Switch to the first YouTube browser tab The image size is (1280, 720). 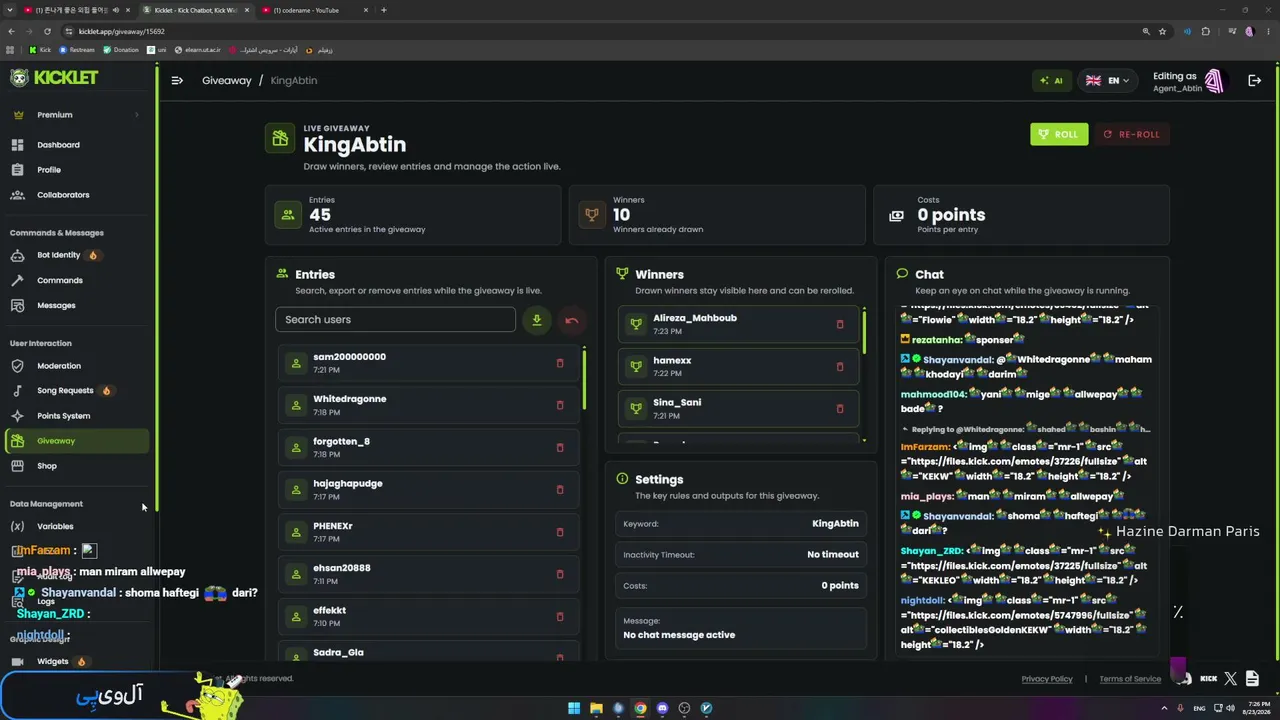[75, 10]
